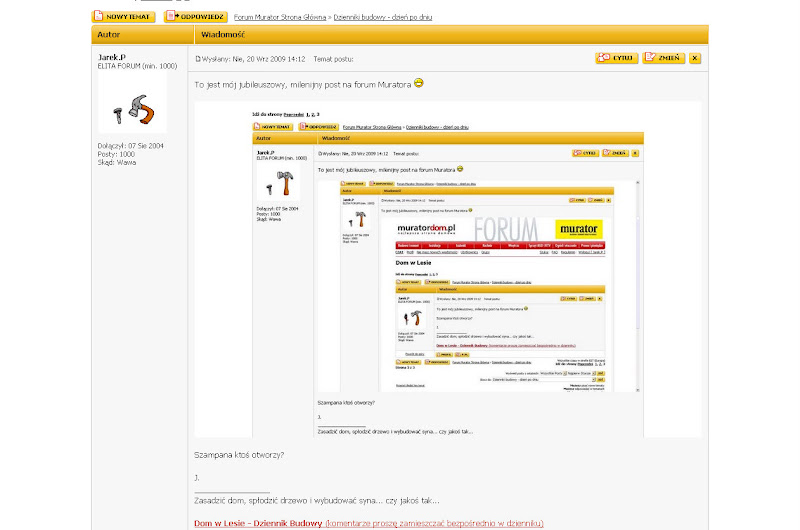Click Dom w Lesie heading in nested image

[413, 263]
